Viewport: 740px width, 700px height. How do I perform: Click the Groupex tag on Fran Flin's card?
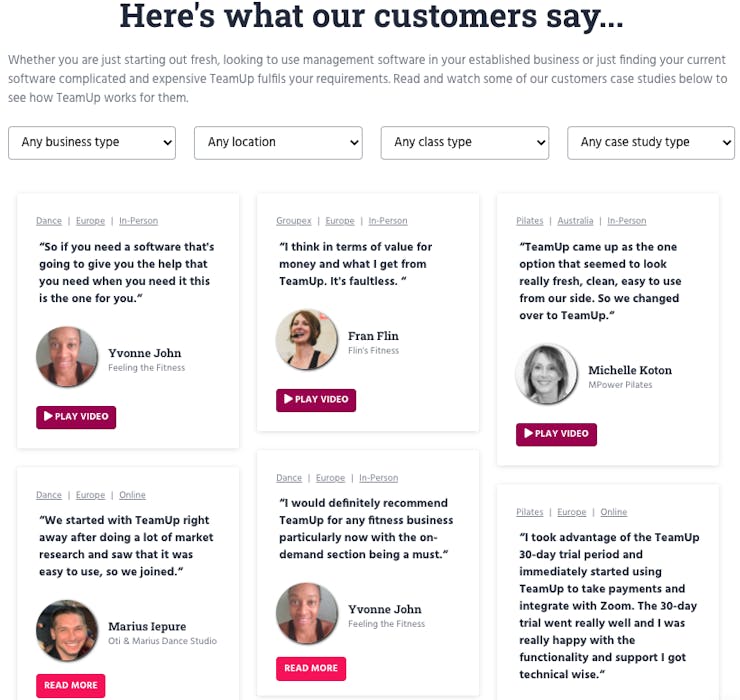click(291, 221)
